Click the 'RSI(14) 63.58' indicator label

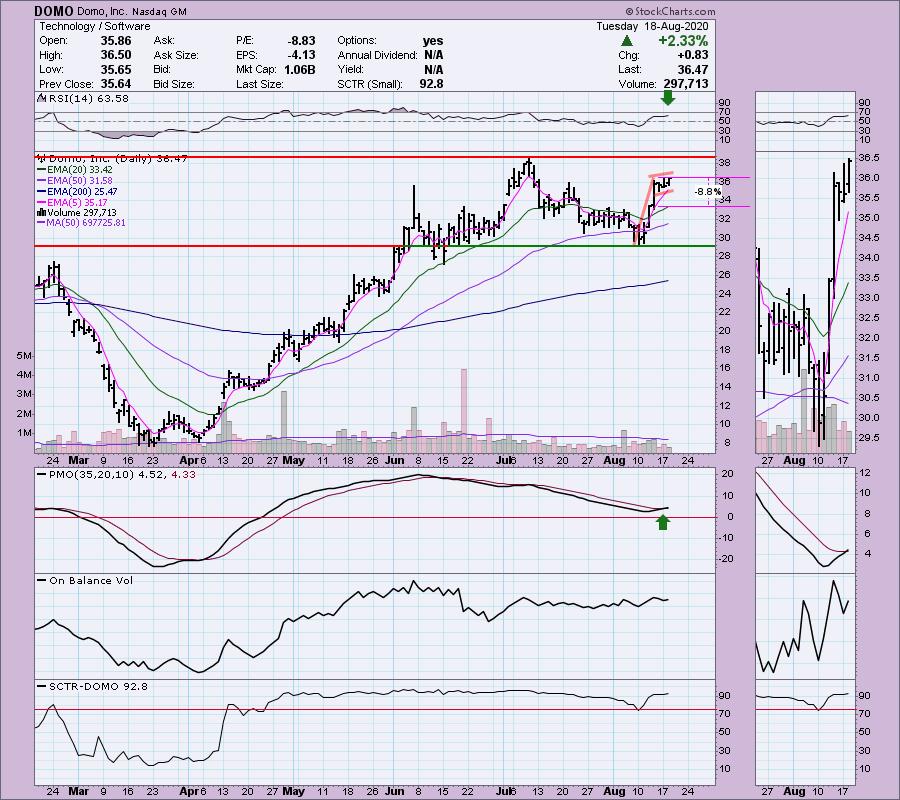(x=89, y=99)
